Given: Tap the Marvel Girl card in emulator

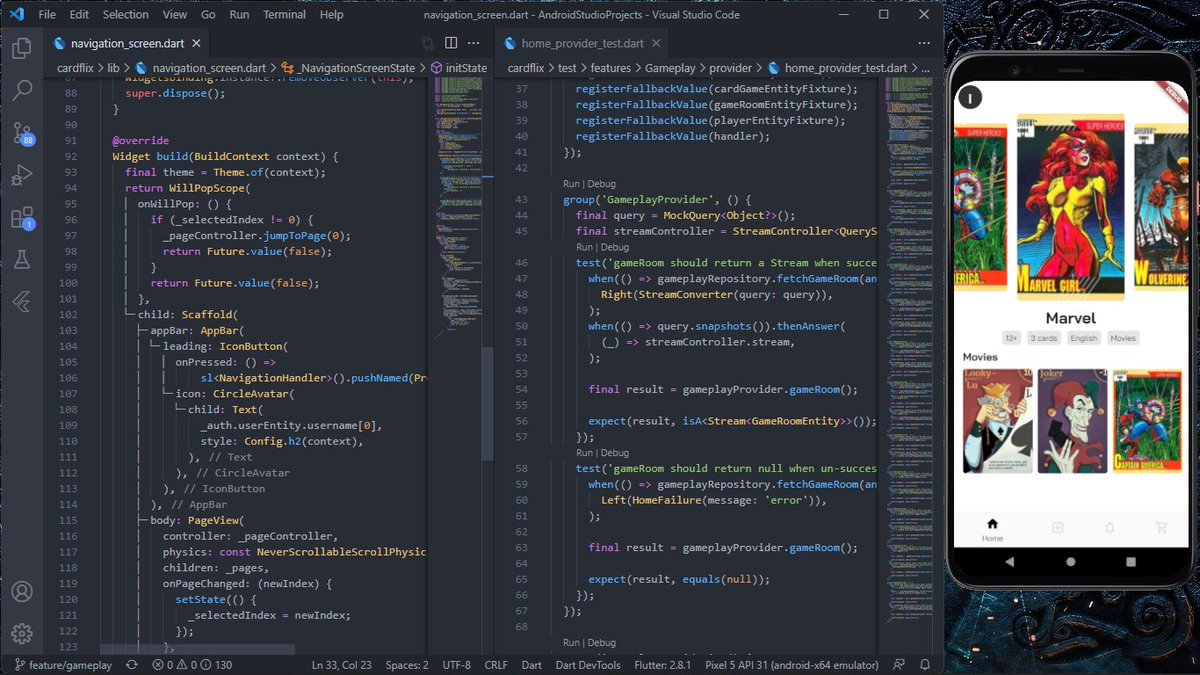Looking at the screenshot, I should [1070, 207].
